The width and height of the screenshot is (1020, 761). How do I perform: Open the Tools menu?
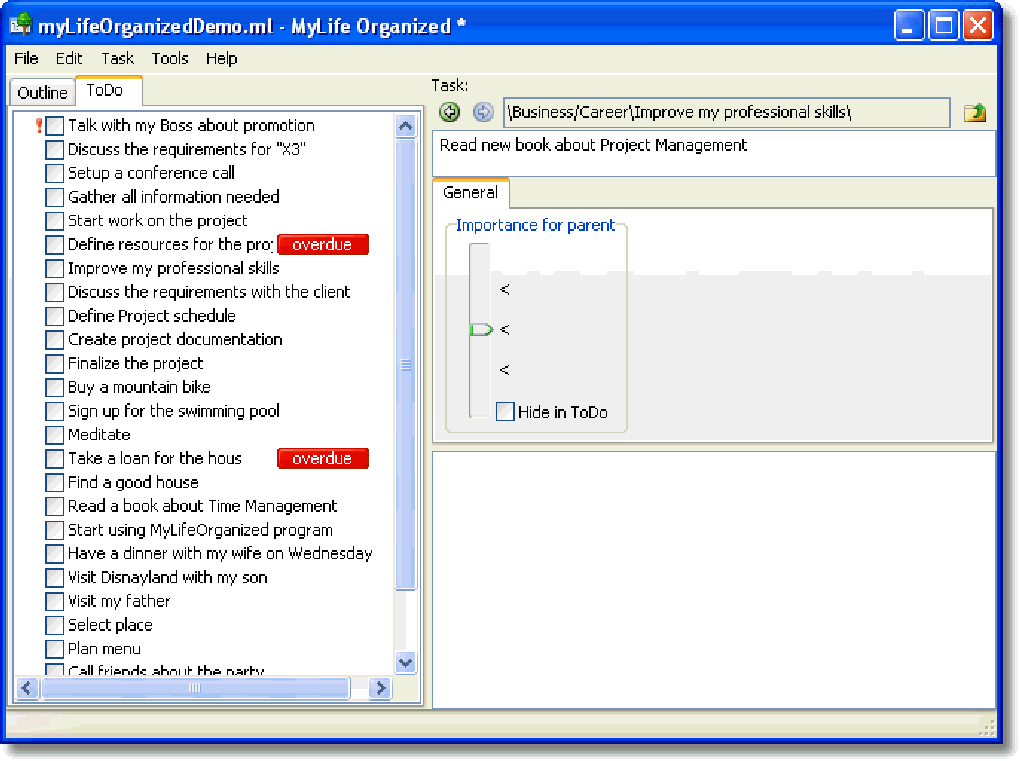point(170,59)
